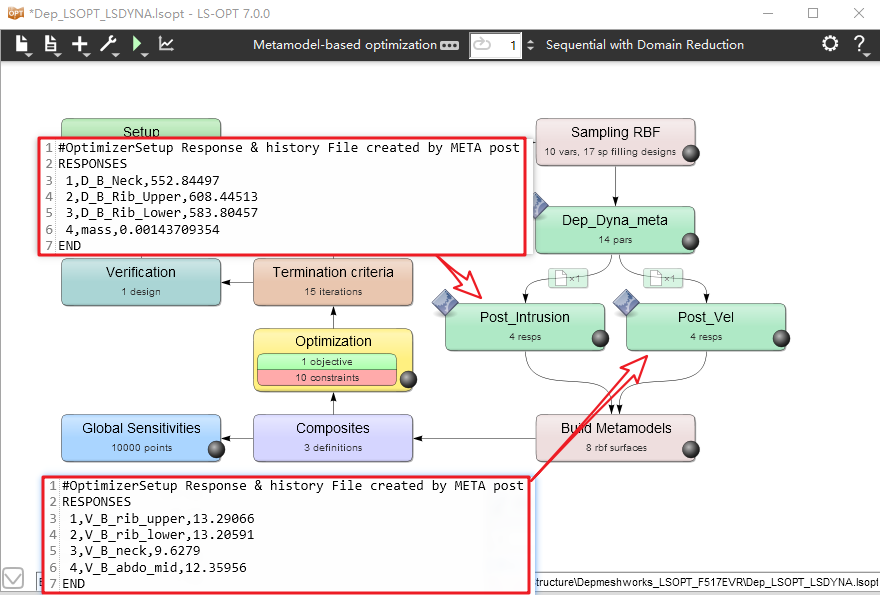Click the gear diamond icon on Dep_Dyna_meta stage
880x595 pixels.
(x=539, y=205)
